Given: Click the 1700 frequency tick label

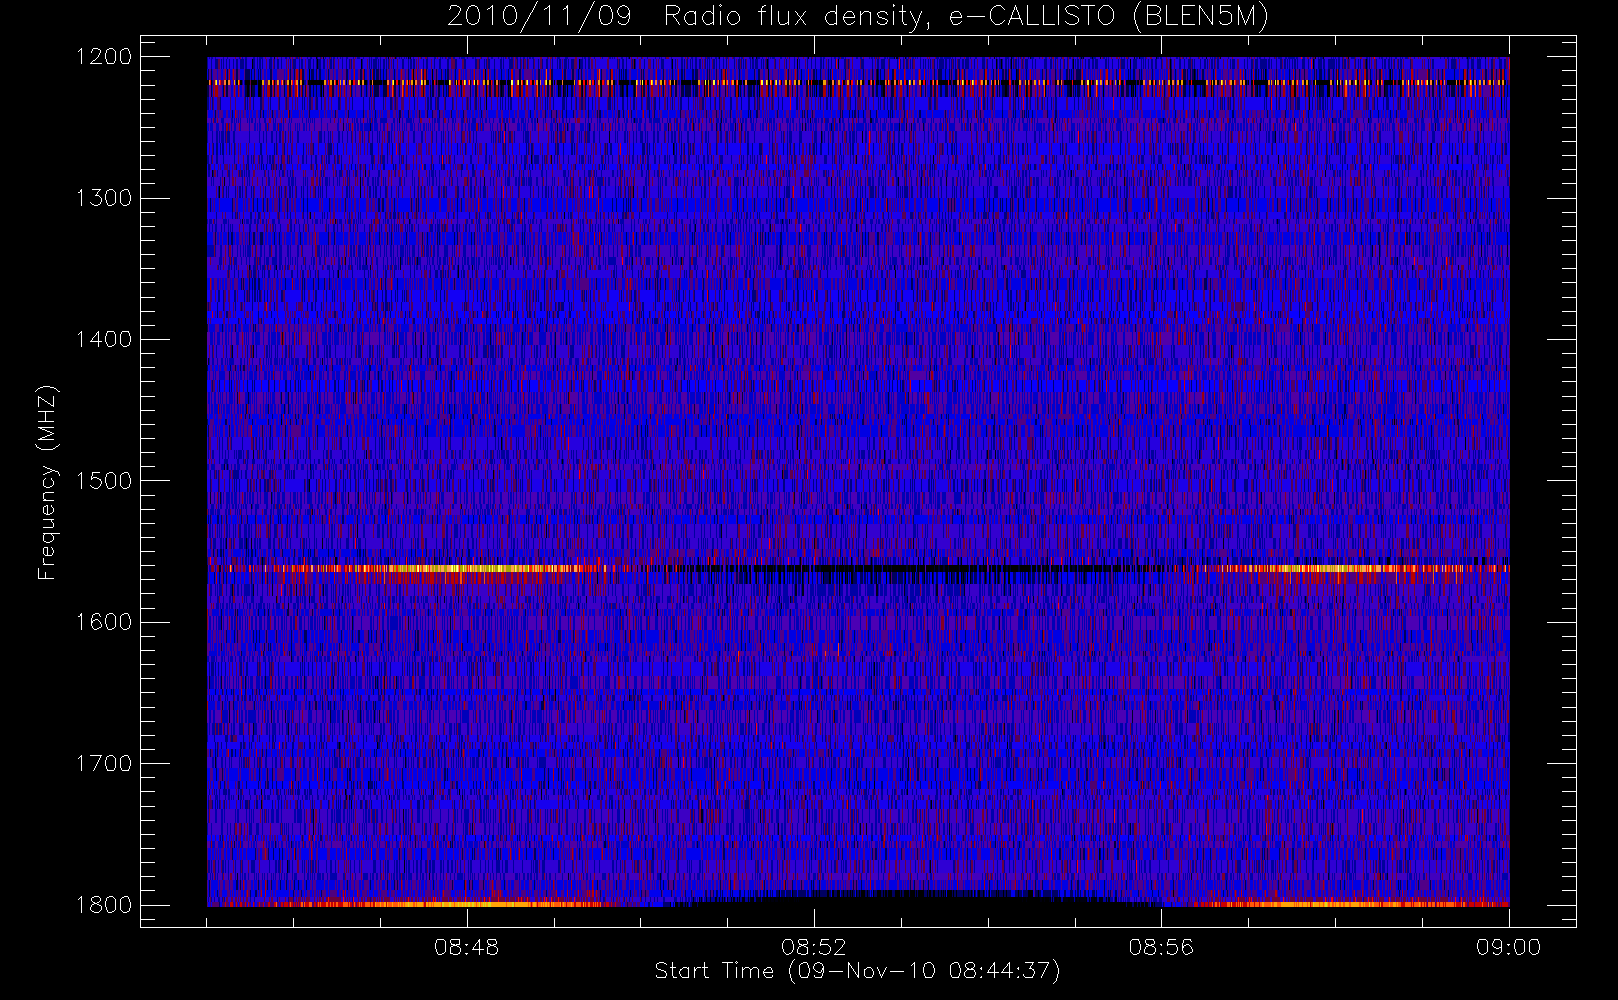Looking at the screenshot, I should [x=104, y=763].
